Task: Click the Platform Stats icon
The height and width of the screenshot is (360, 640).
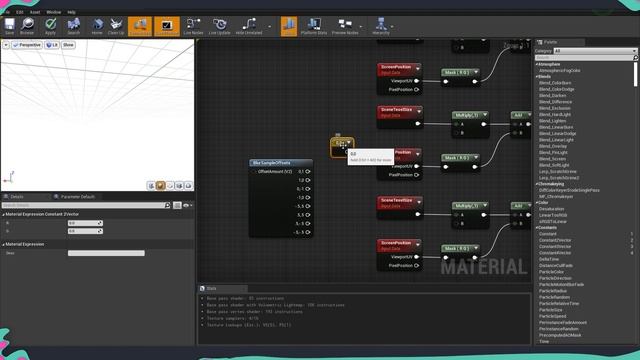Action: [x=313, y=27]
